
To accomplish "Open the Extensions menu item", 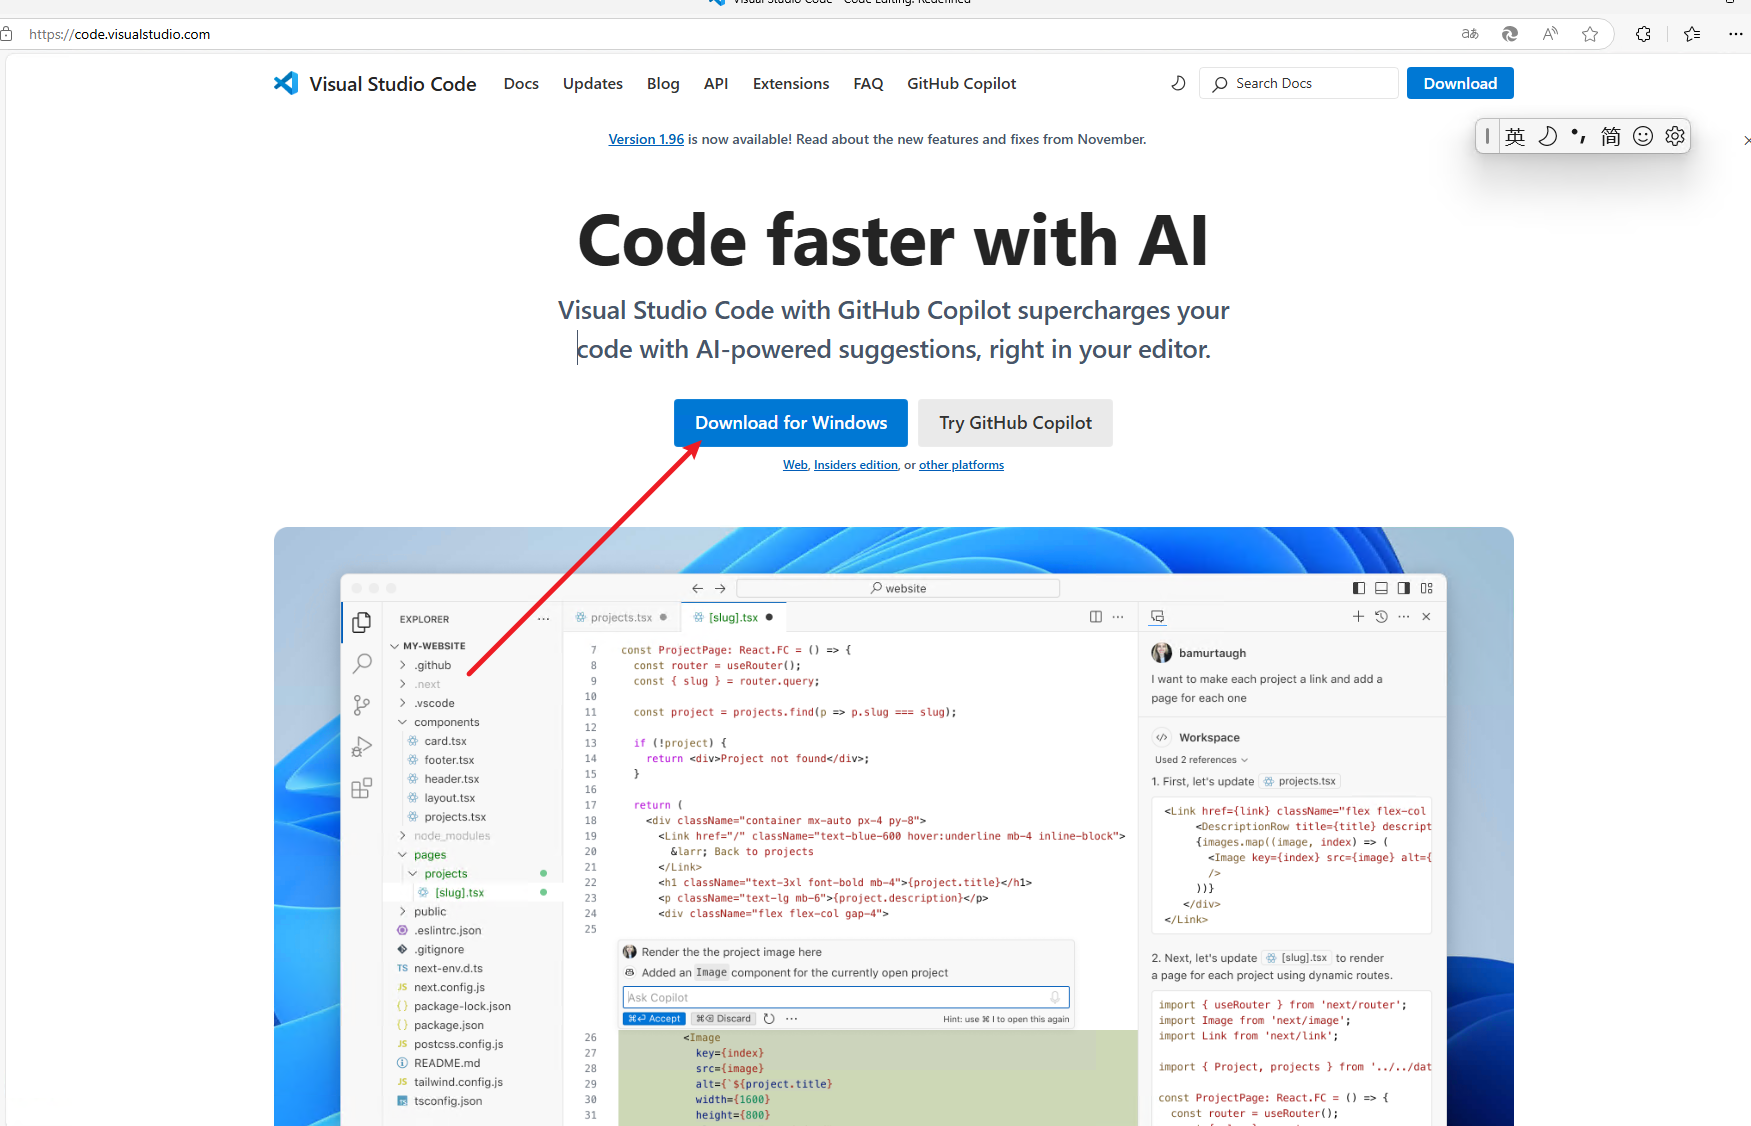I will 791,84.
